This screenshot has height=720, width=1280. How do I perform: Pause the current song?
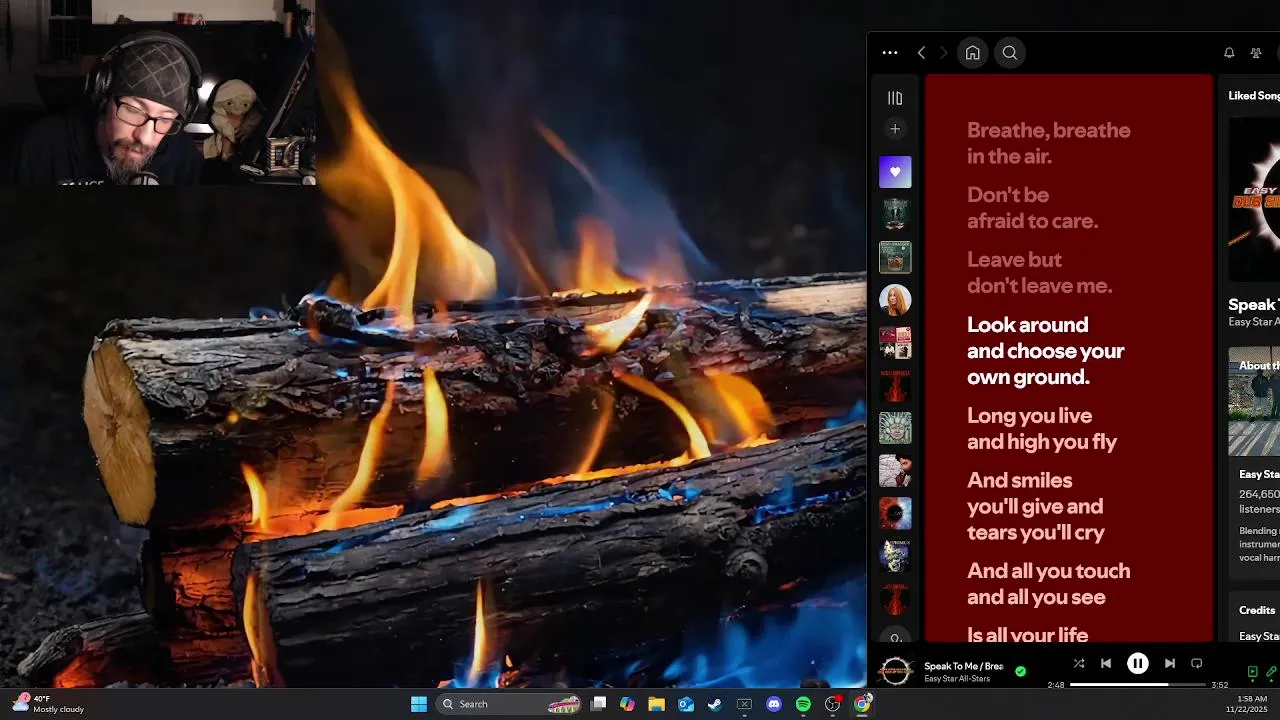pyautogui.click(x=1138, y=663)
